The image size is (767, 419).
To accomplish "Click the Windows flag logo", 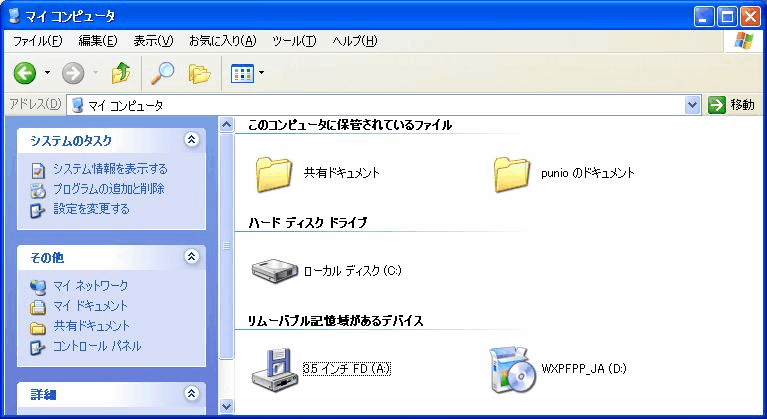I will tap(744, 41).
